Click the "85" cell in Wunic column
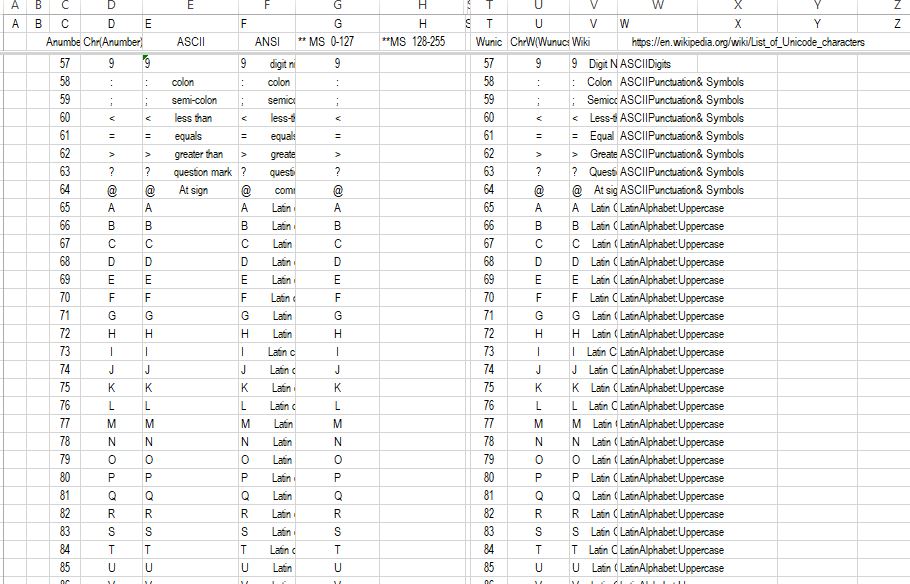910x584 pixels. 489,567
